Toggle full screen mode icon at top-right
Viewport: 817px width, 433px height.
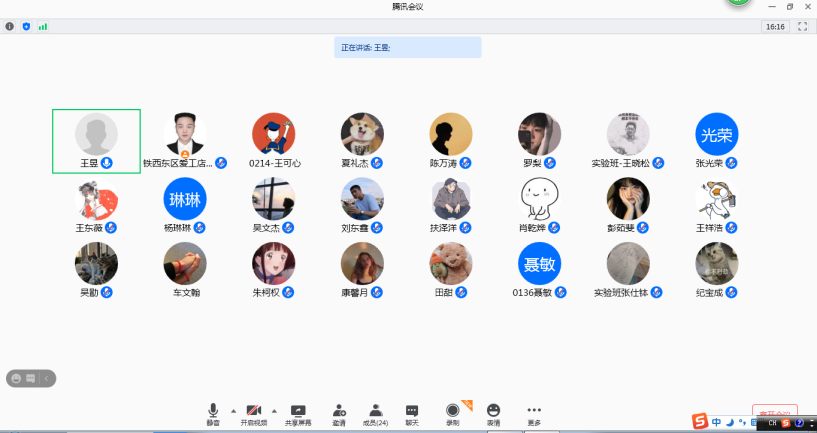tap(802, 26)
